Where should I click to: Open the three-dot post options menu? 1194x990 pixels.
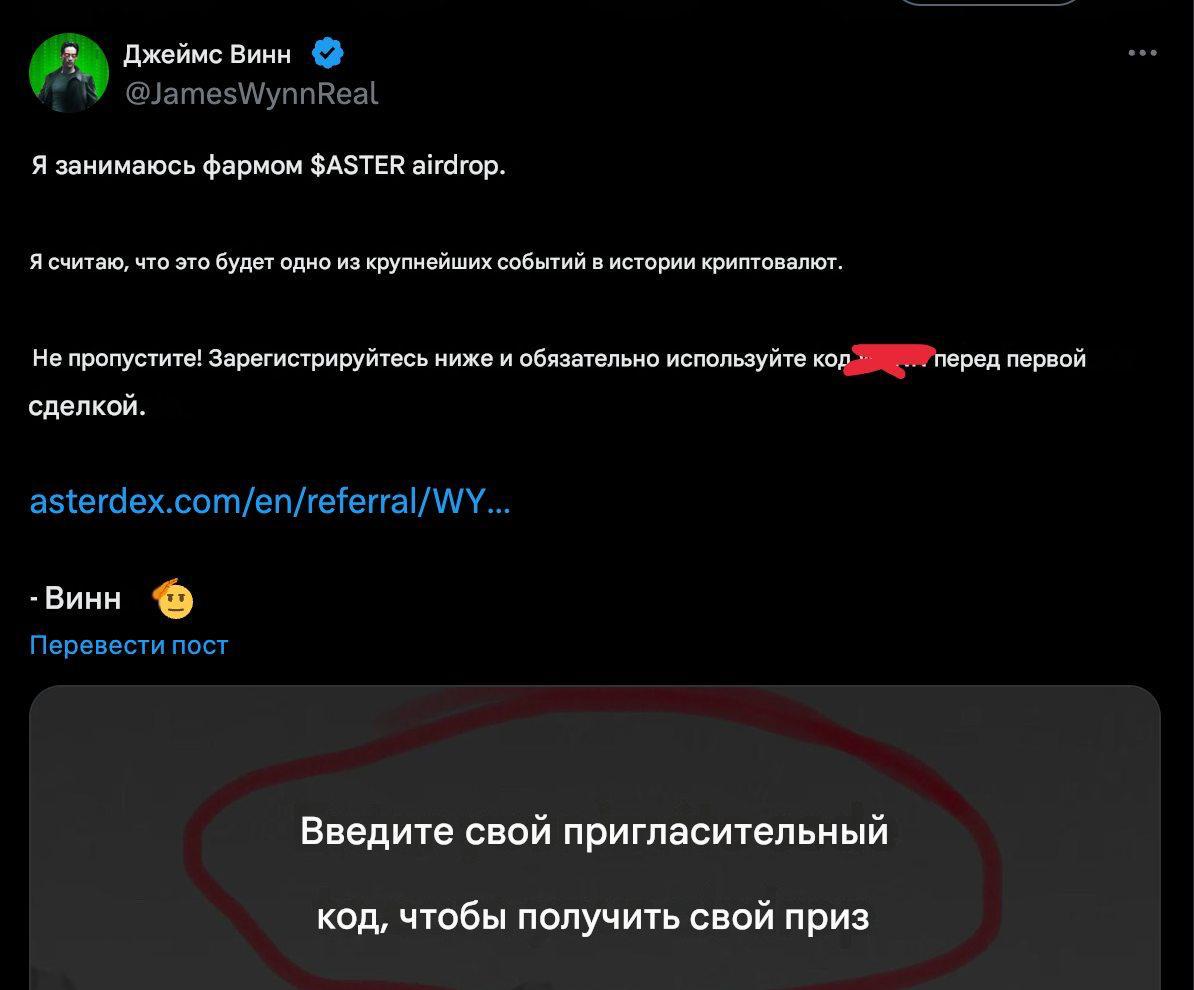pyautogui.click(x=1142, y=53)
